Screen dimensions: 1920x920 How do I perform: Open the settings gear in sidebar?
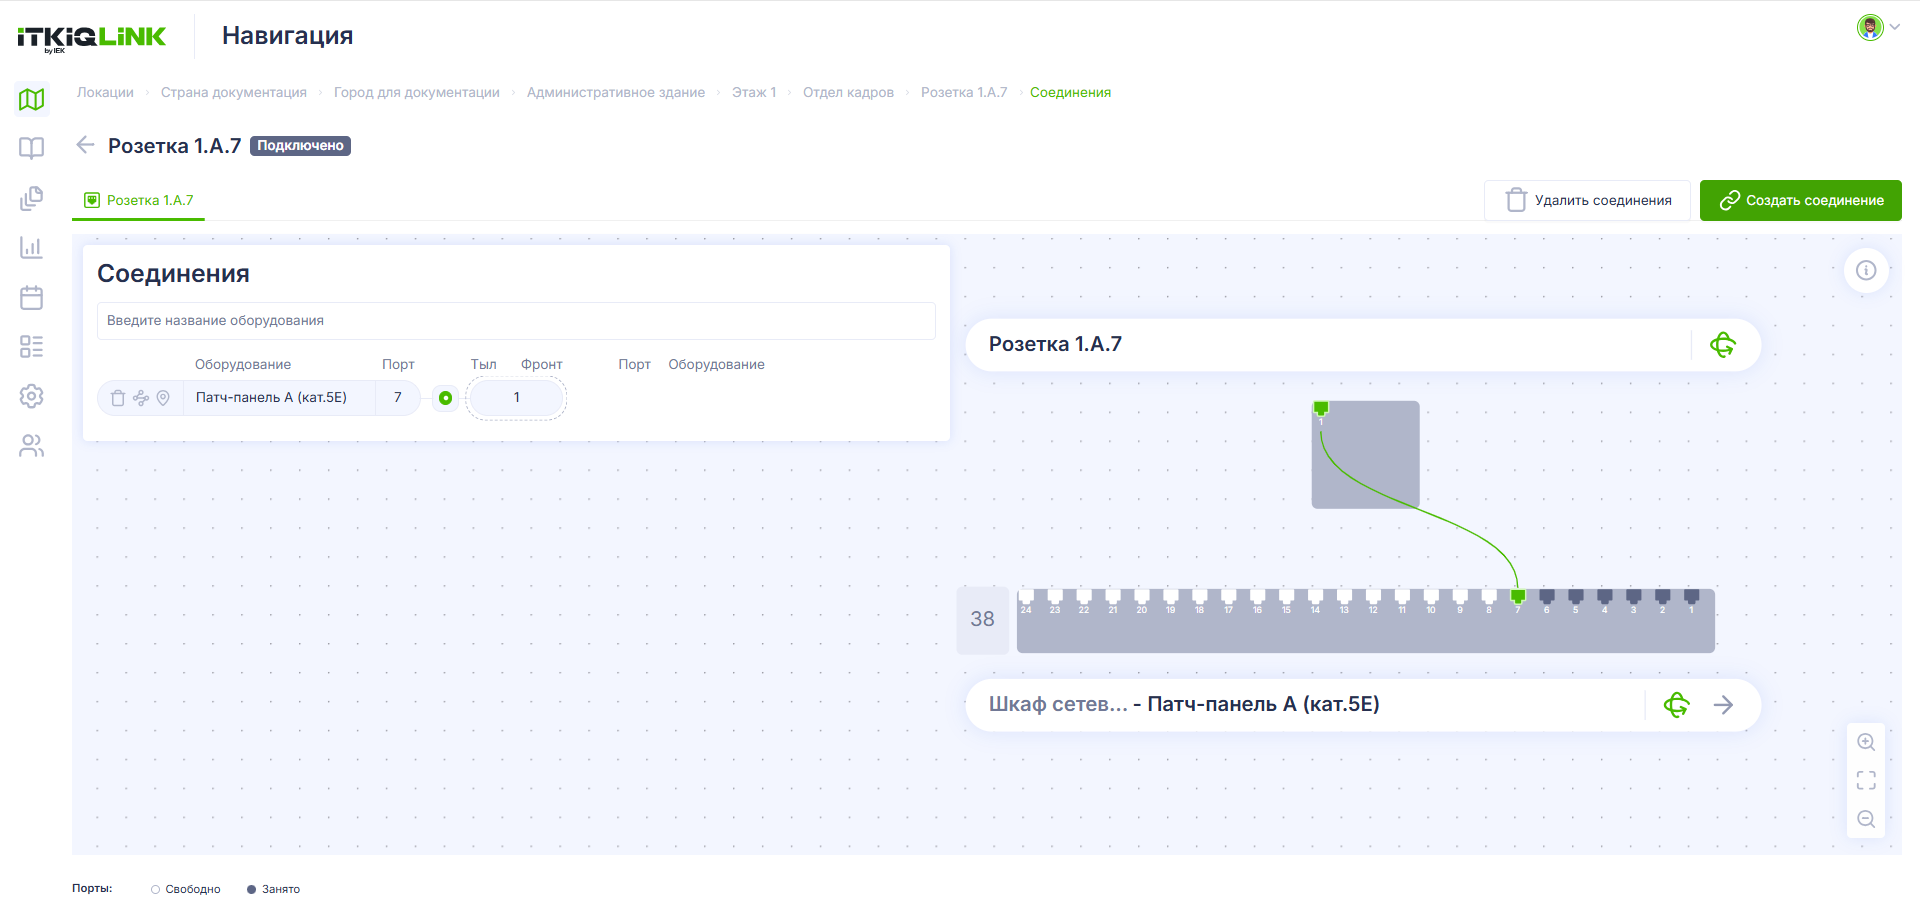tap(32, 396)
